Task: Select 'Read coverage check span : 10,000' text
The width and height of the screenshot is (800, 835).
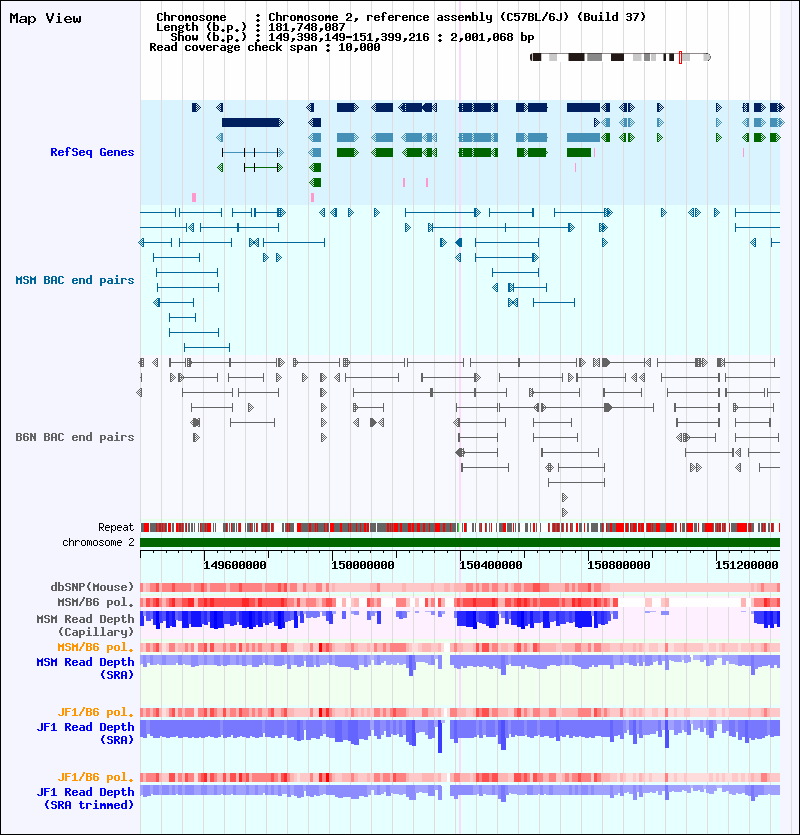Action: click(265, 47)
